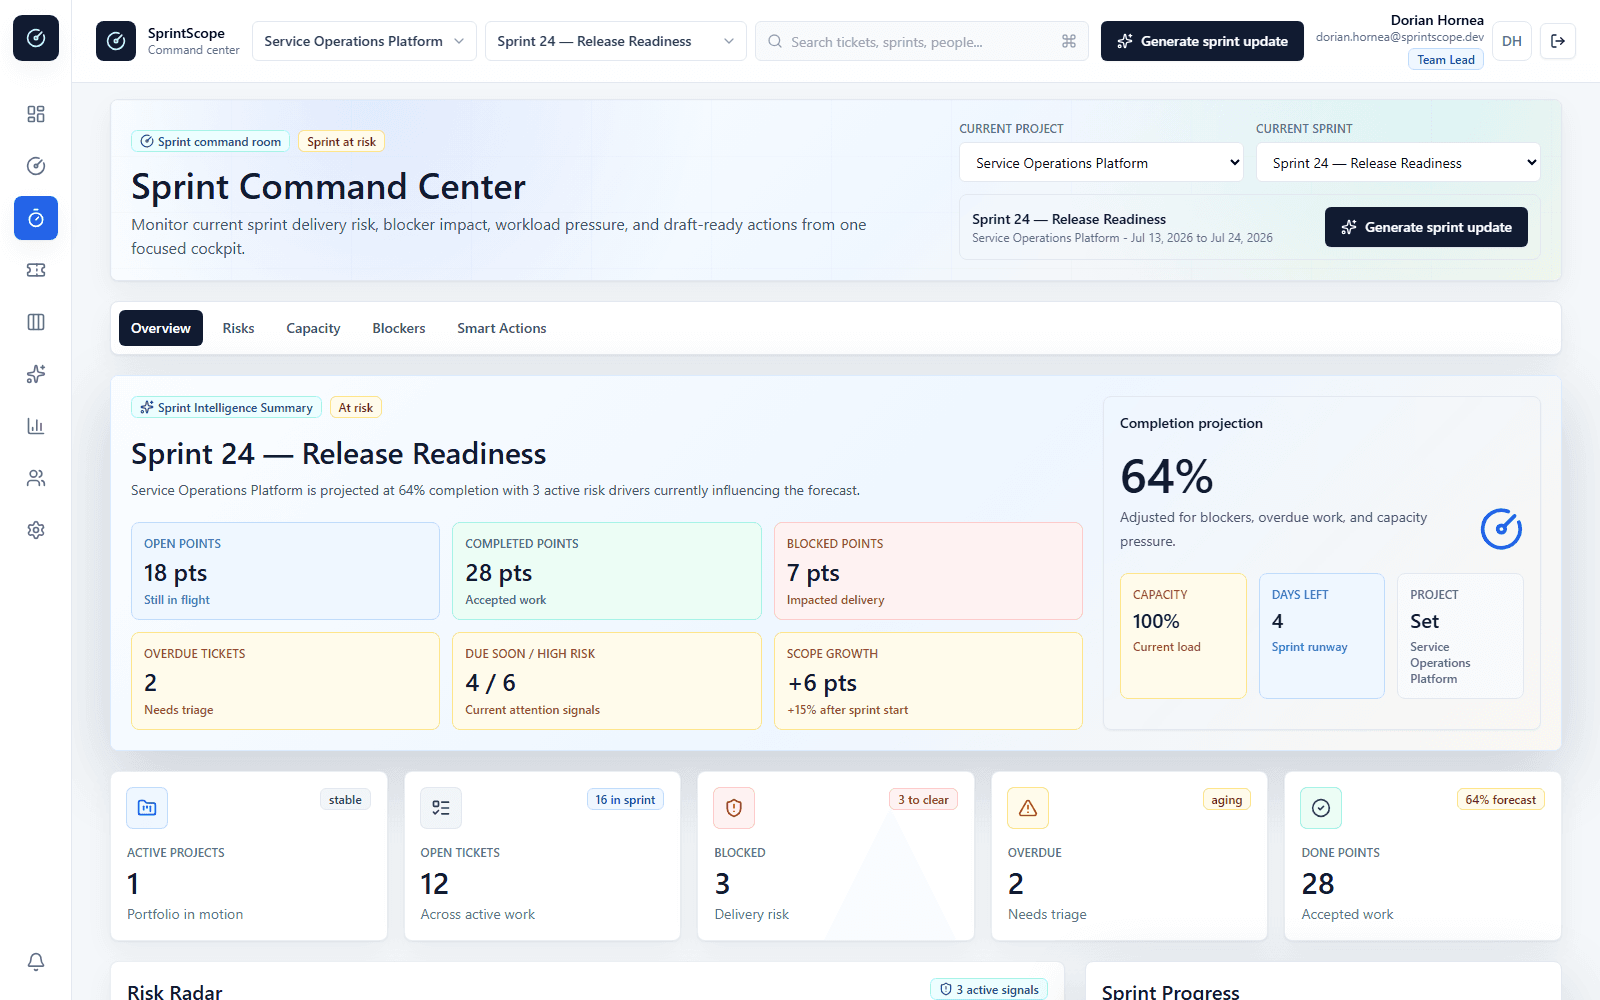Switch to the Risks tab
The image size is (1600, 1000).
point(238,328)
